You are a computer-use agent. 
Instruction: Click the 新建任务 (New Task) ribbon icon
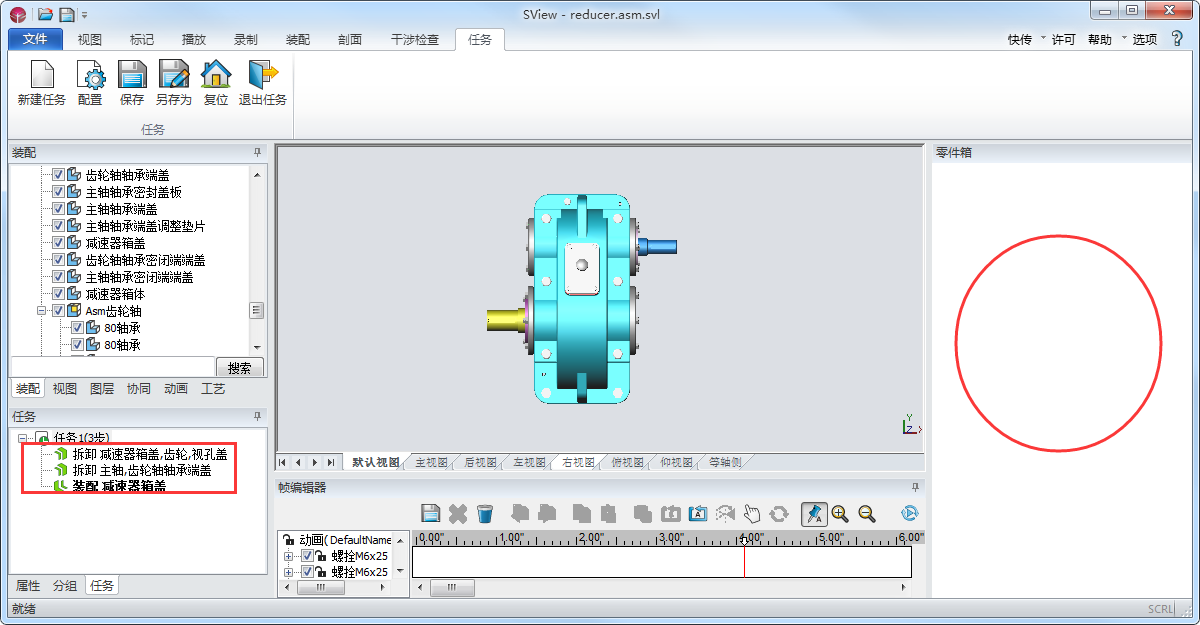tap(41, 75)
